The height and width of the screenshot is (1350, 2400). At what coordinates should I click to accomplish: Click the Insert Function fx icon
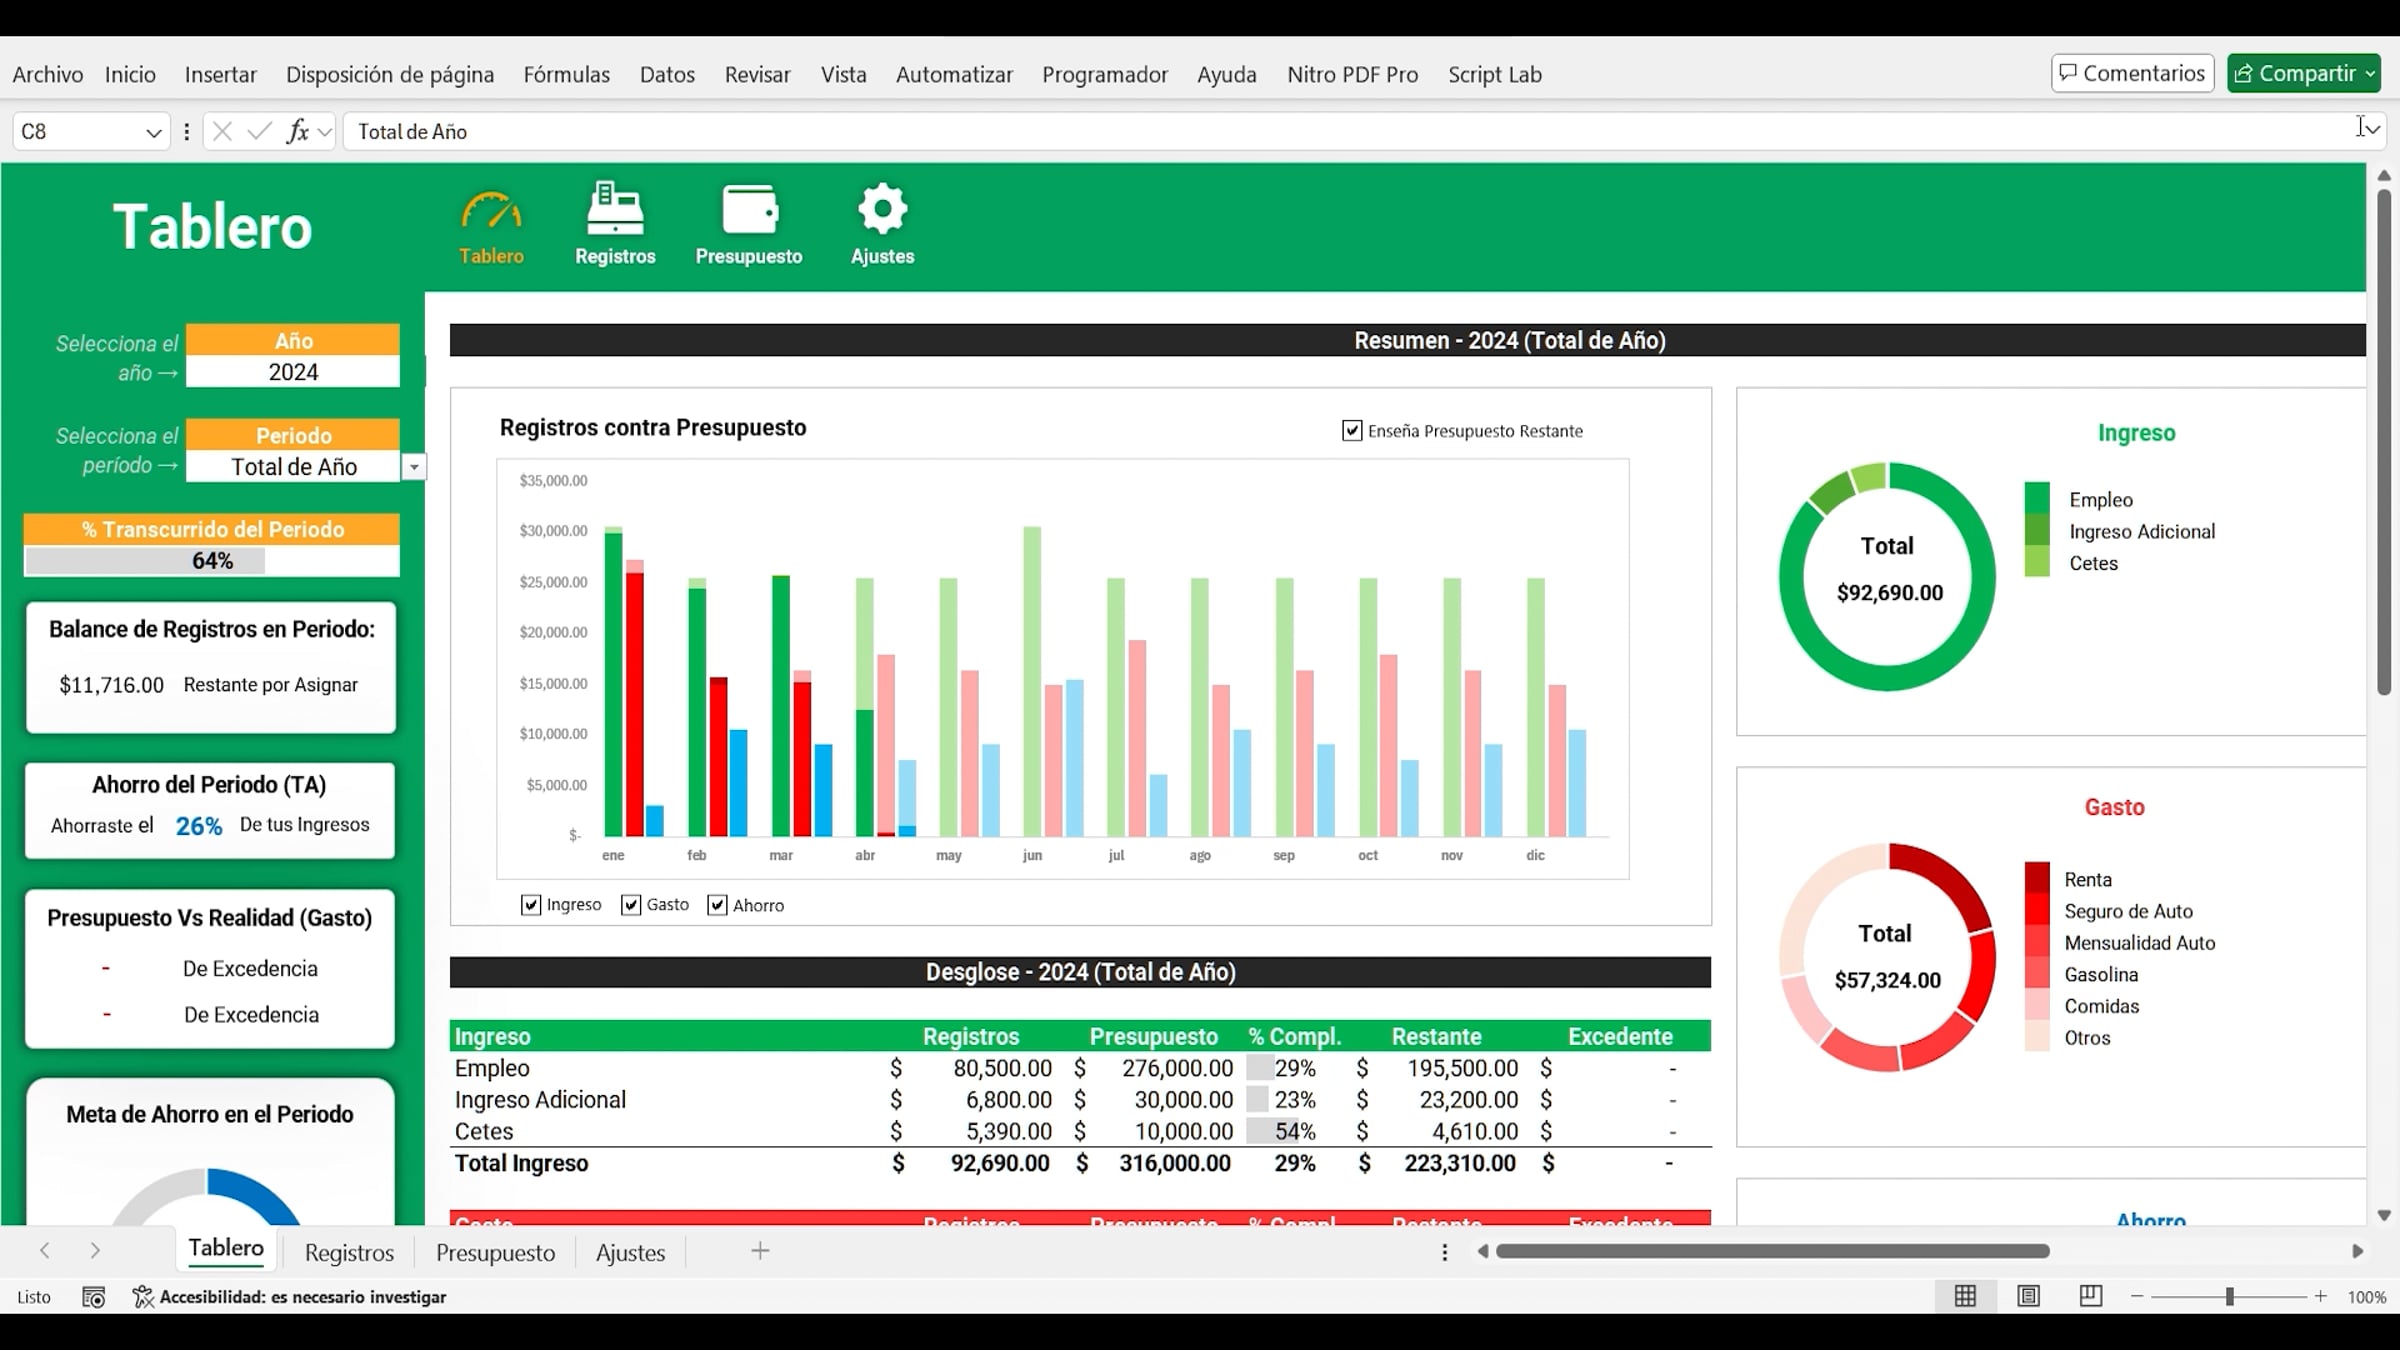[297, 131]
